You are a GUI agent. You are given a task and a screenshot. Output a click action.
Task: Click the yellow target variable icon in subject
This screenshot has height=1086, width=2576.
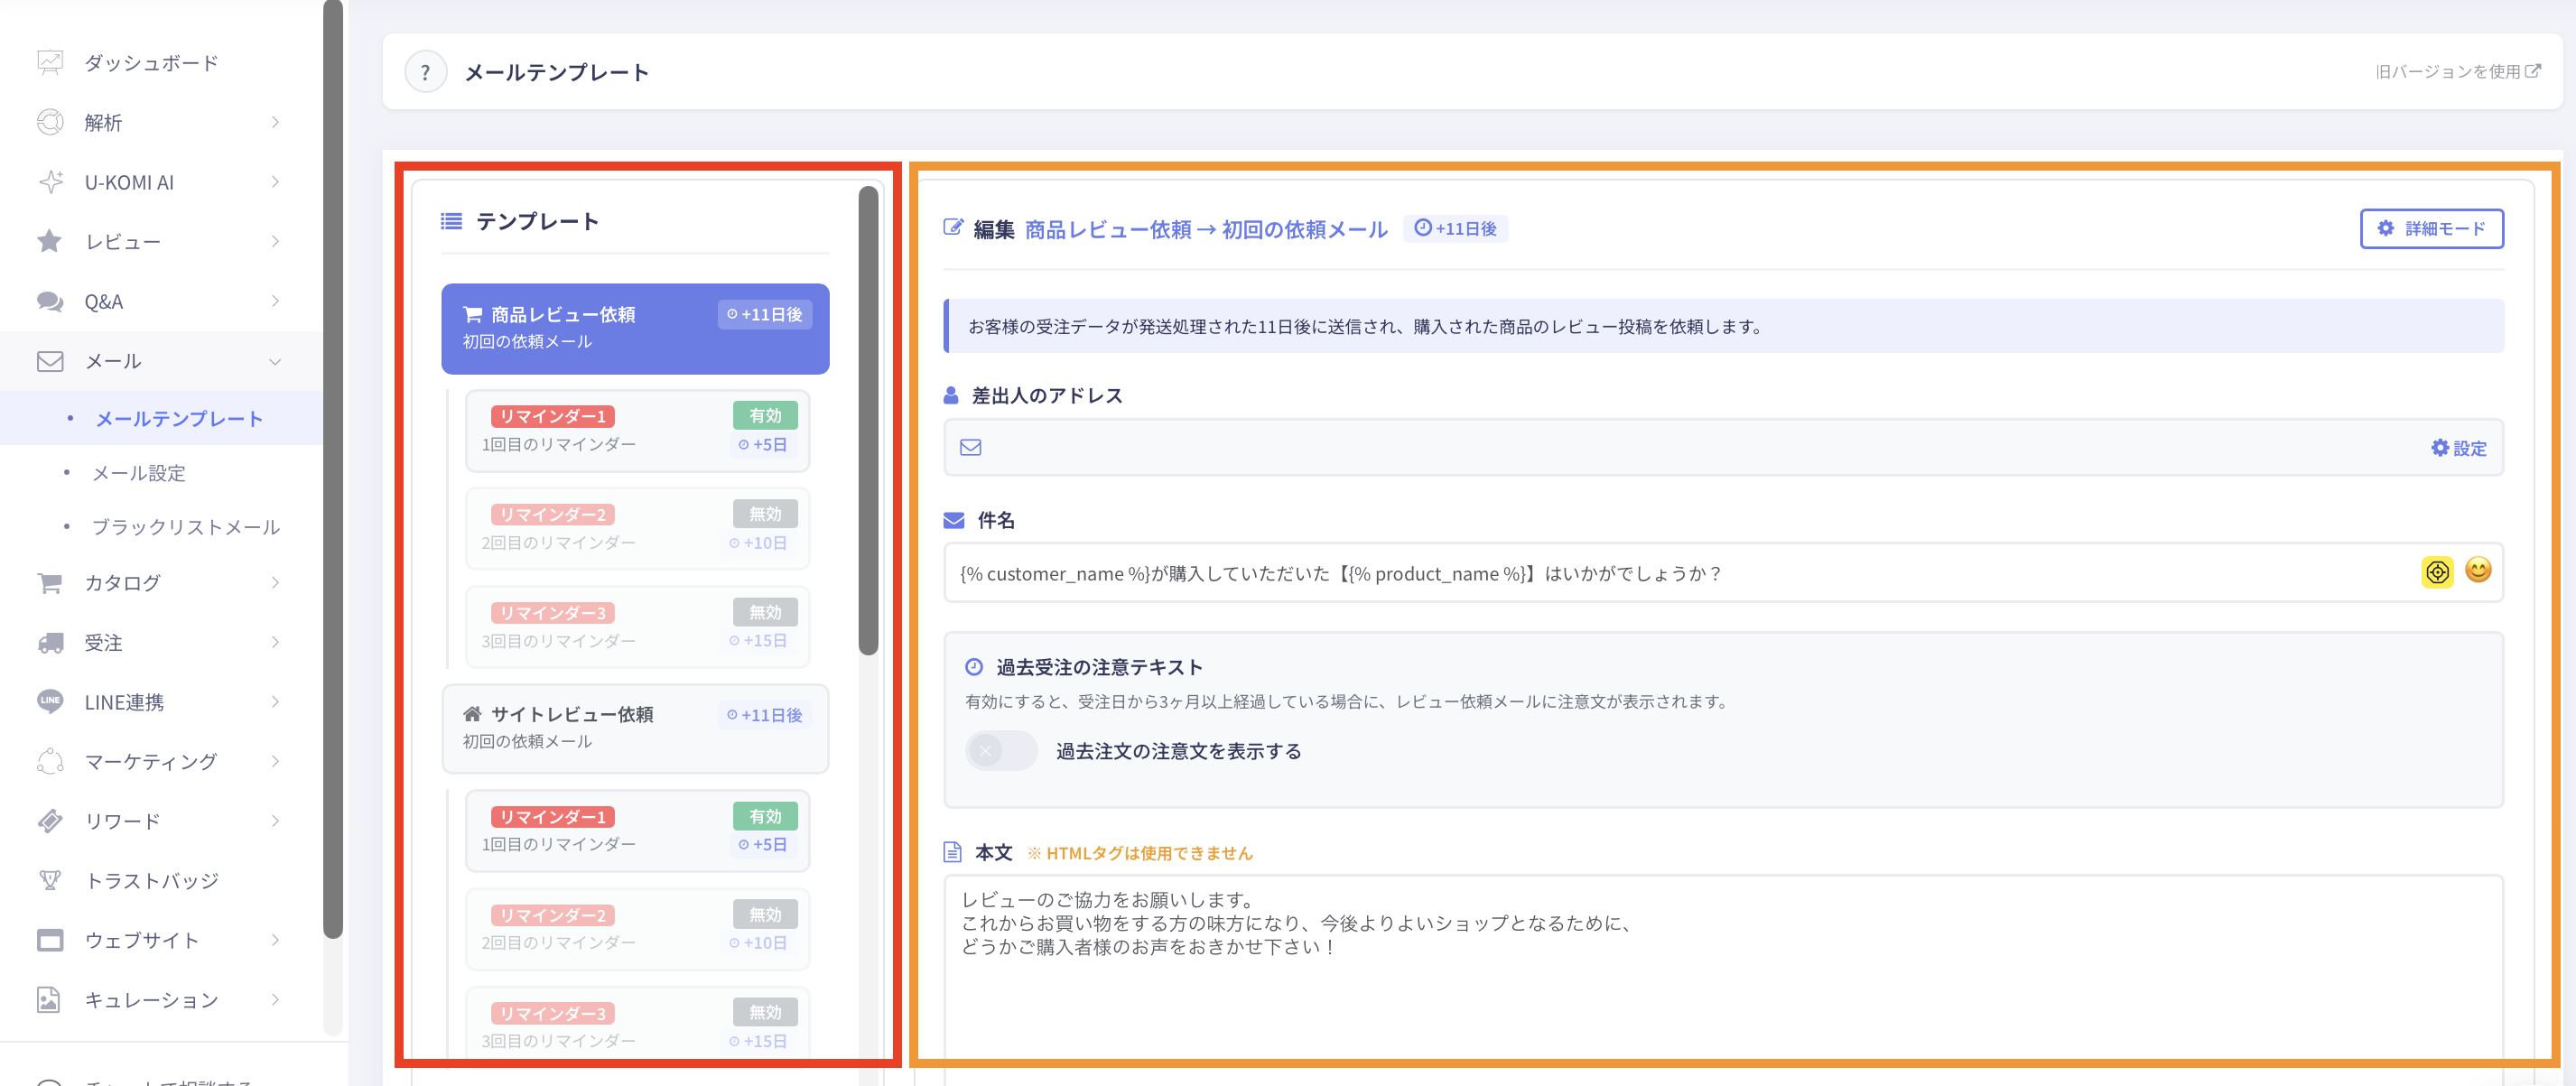pyautogui.click(x=2437, y=572)
